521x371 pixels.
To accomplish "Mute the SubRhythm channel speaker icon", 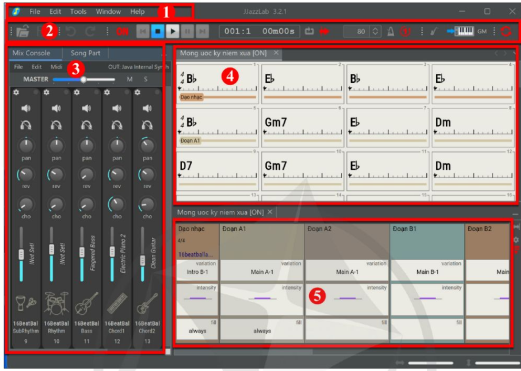I will coord(26,108).
